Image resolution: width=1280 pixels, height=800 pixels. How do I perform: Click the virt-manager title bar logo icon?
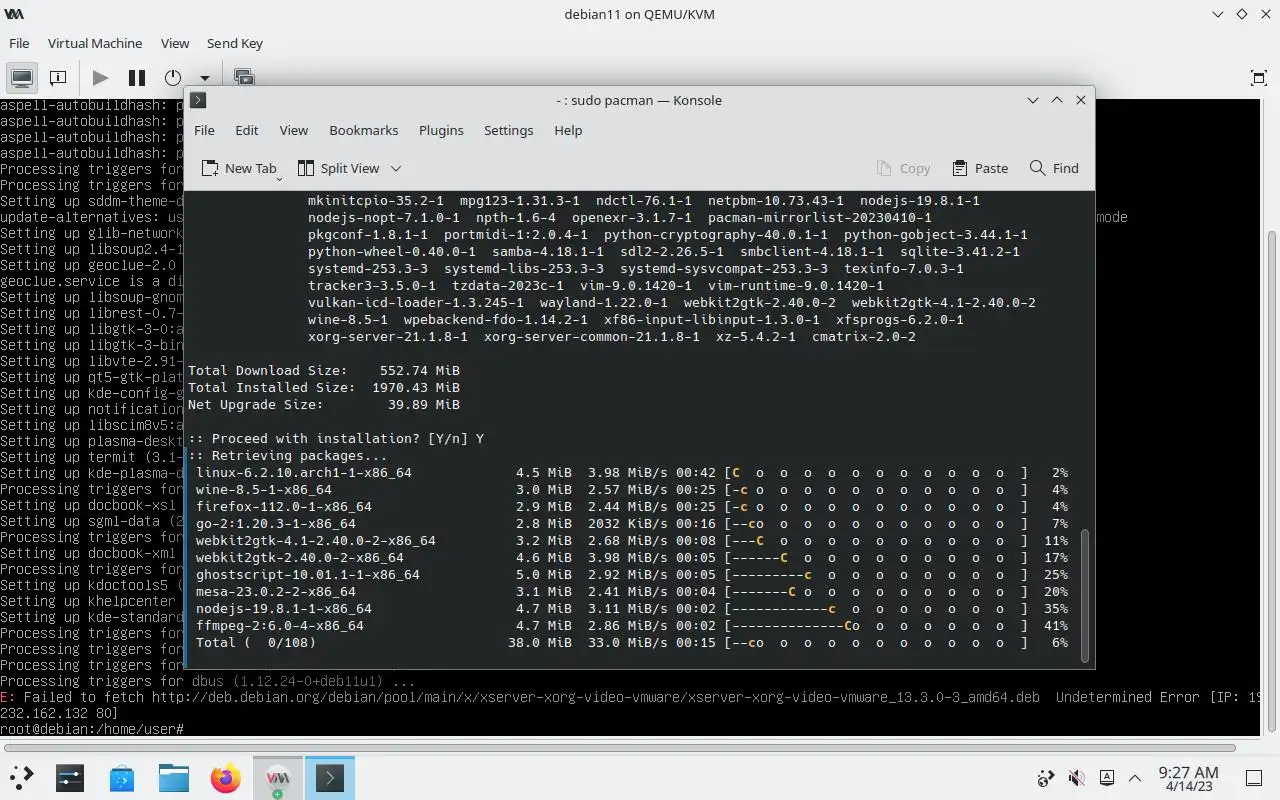point(15,14)
